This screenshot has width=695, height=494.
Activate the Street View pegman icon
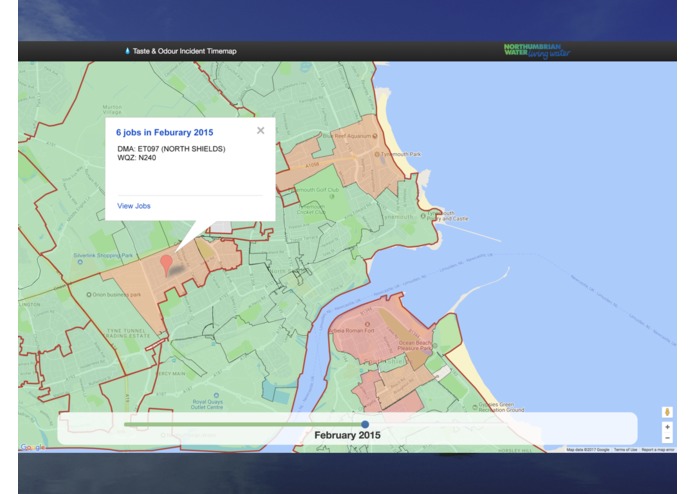(x=667, y=412)
